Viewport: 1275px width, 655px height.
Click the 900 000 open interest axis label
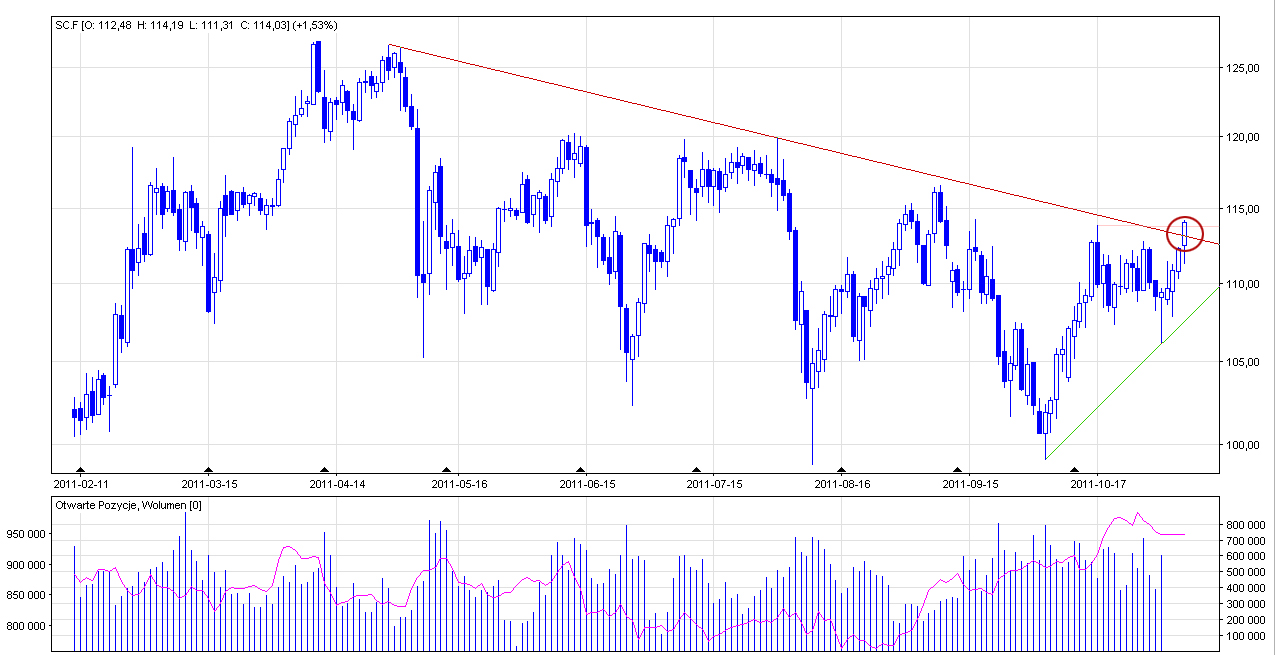point(25,565)
